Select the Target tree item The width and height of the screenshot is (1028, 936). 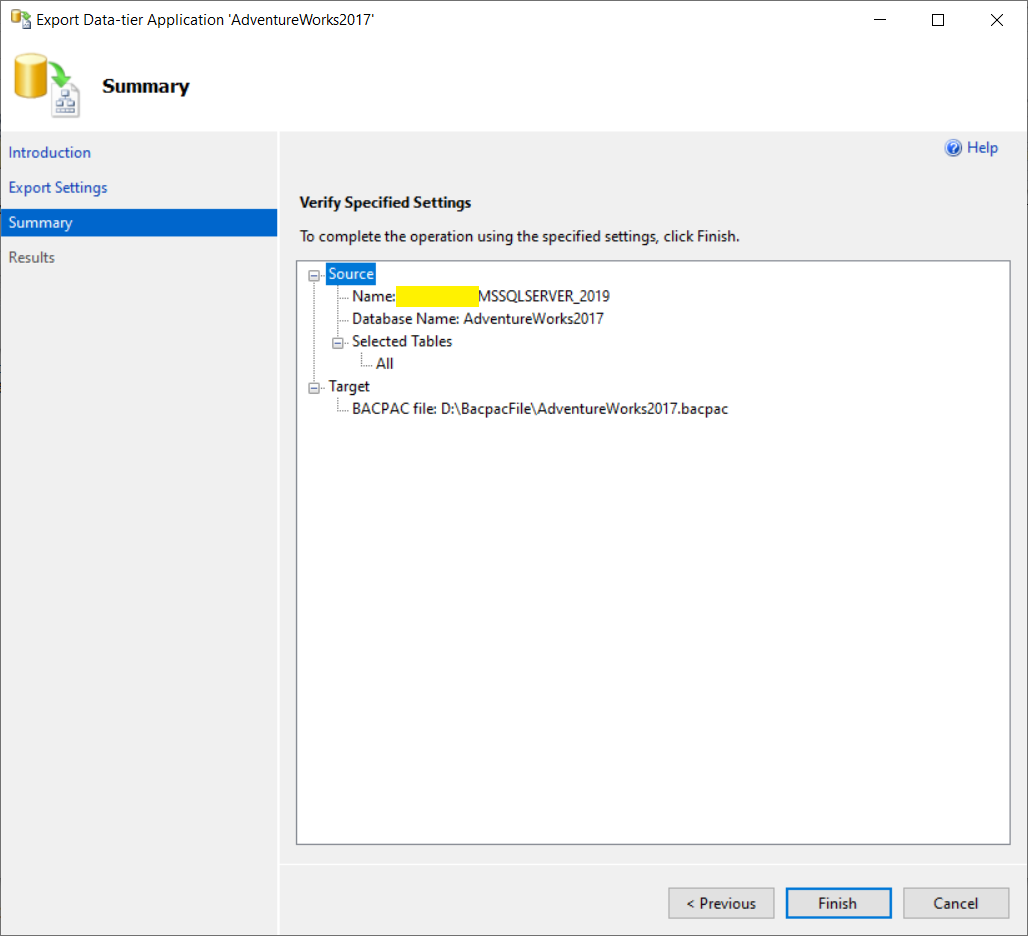(349, 387)
